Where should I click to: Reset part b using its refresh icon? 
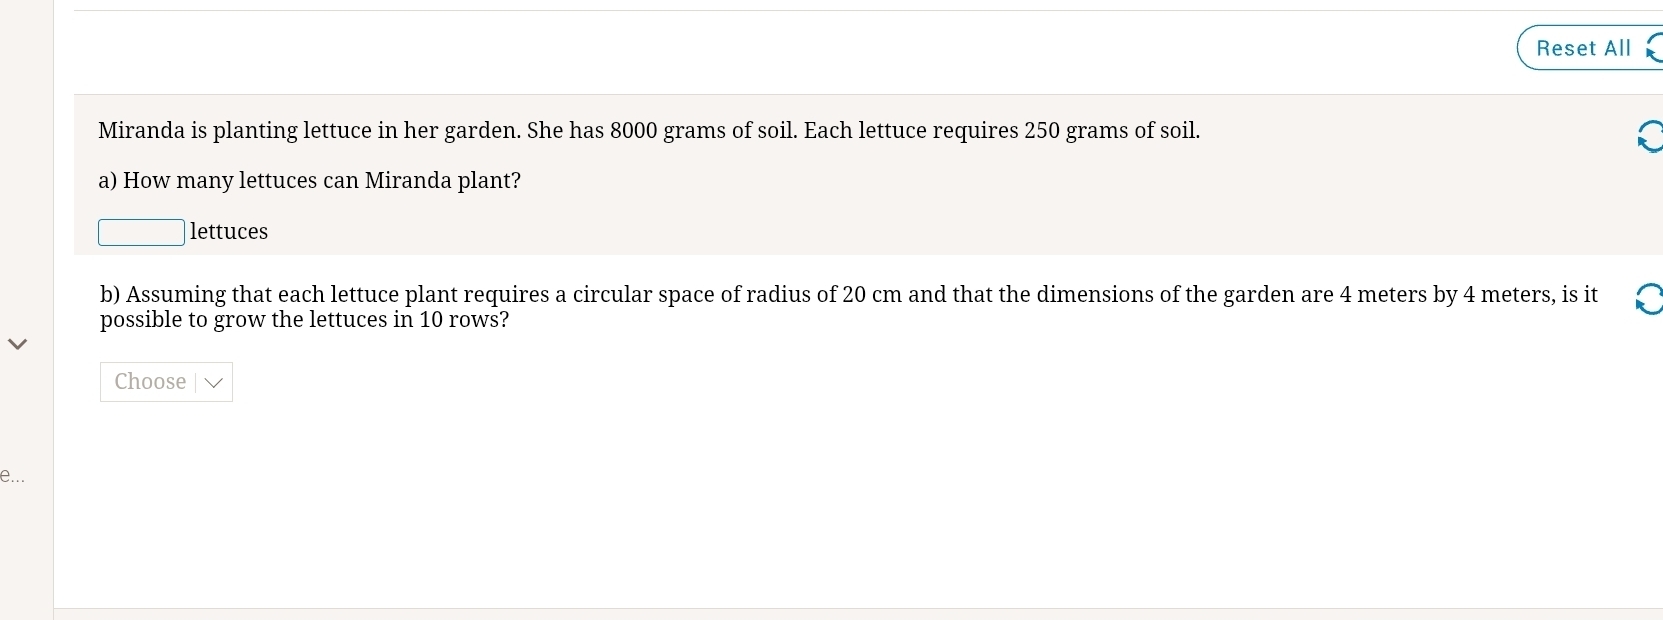tap(1649, 299)
